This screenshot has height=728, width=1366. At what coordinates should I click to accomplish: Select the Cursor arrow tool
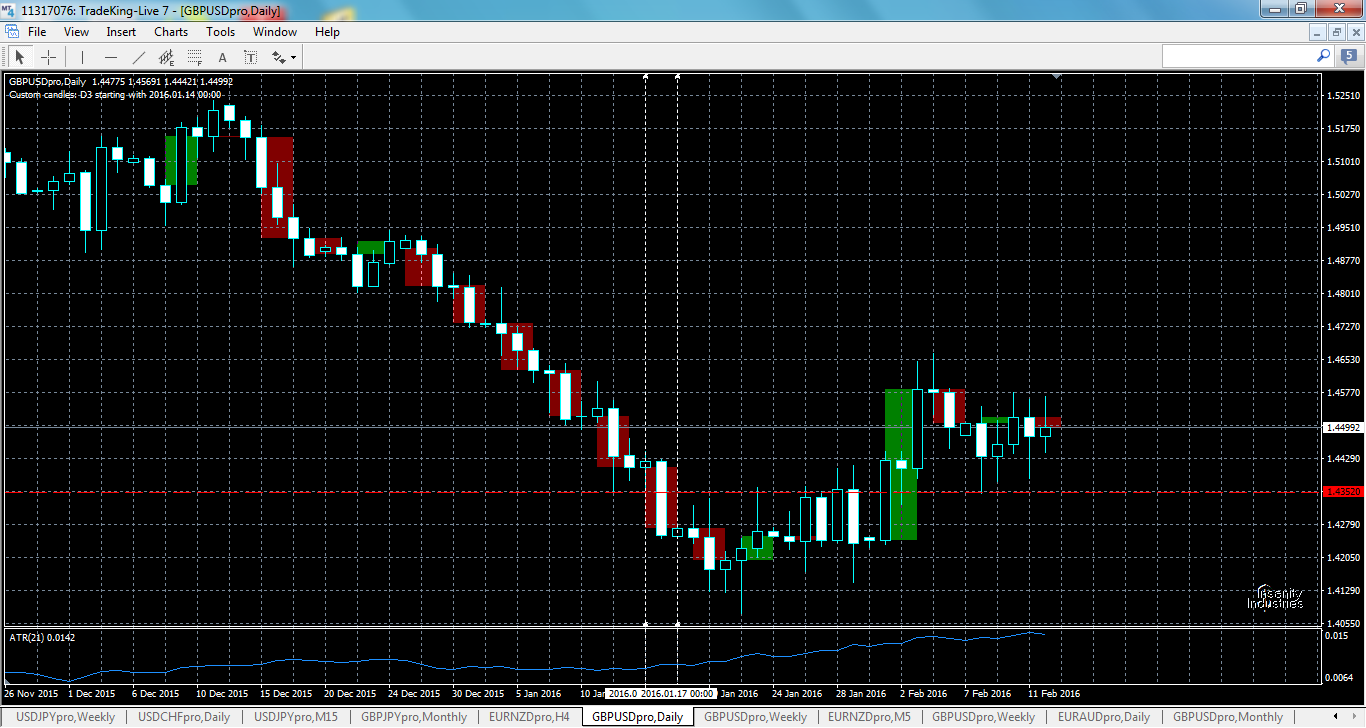coord(19,57)
